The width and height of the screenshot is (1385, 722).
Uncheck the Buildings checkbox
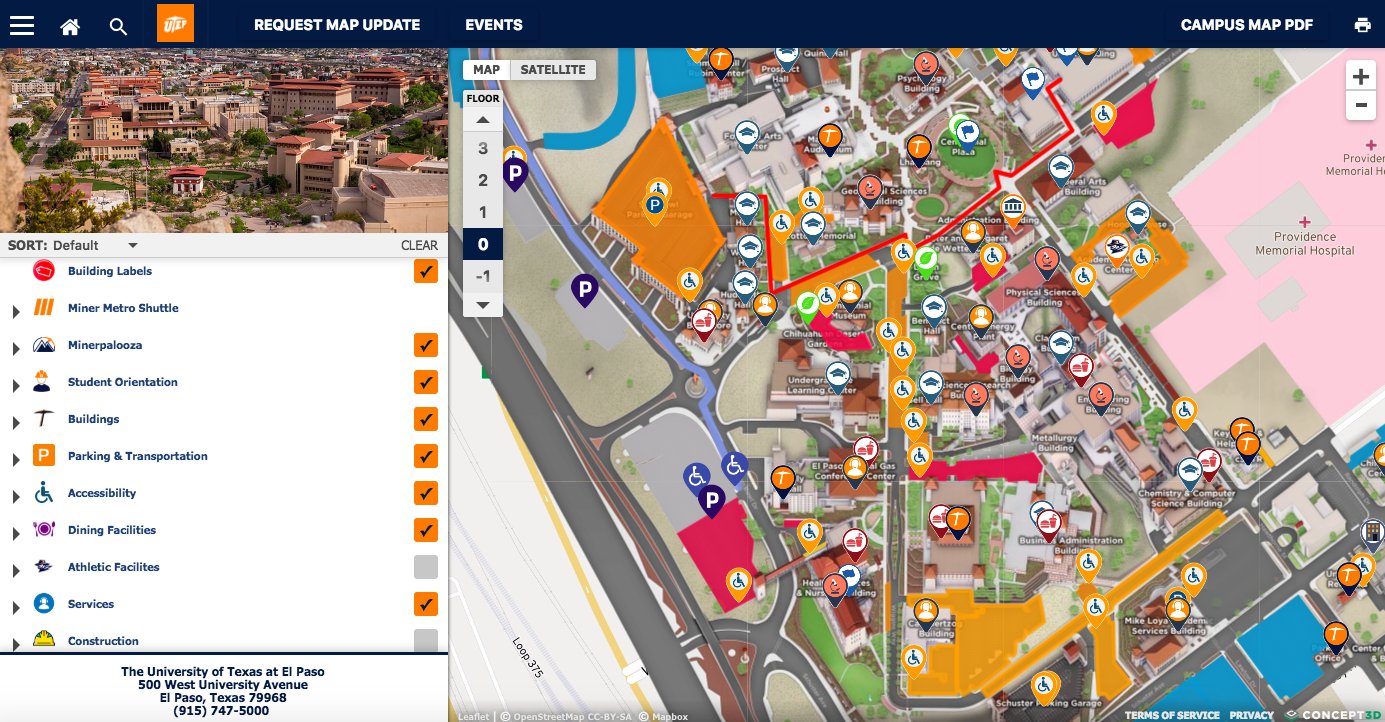pyautogui.click(x=426, y=419)
